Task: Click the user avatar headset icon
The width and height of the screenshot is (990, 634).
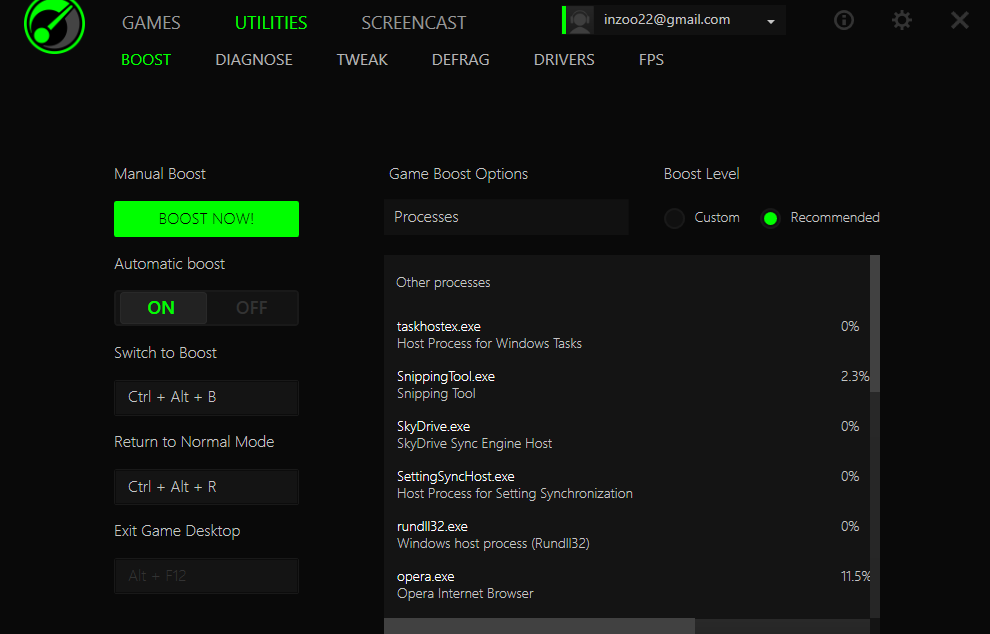Action: 580,20
